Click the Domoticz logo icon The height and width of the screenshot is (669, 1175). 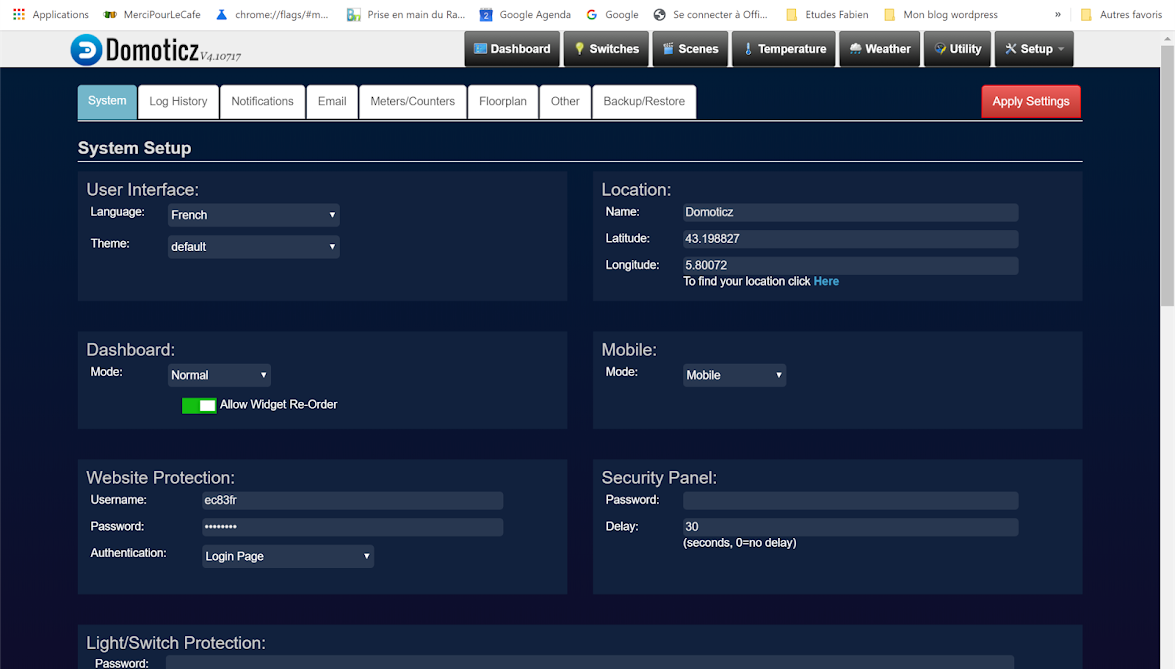pos(86,50)
